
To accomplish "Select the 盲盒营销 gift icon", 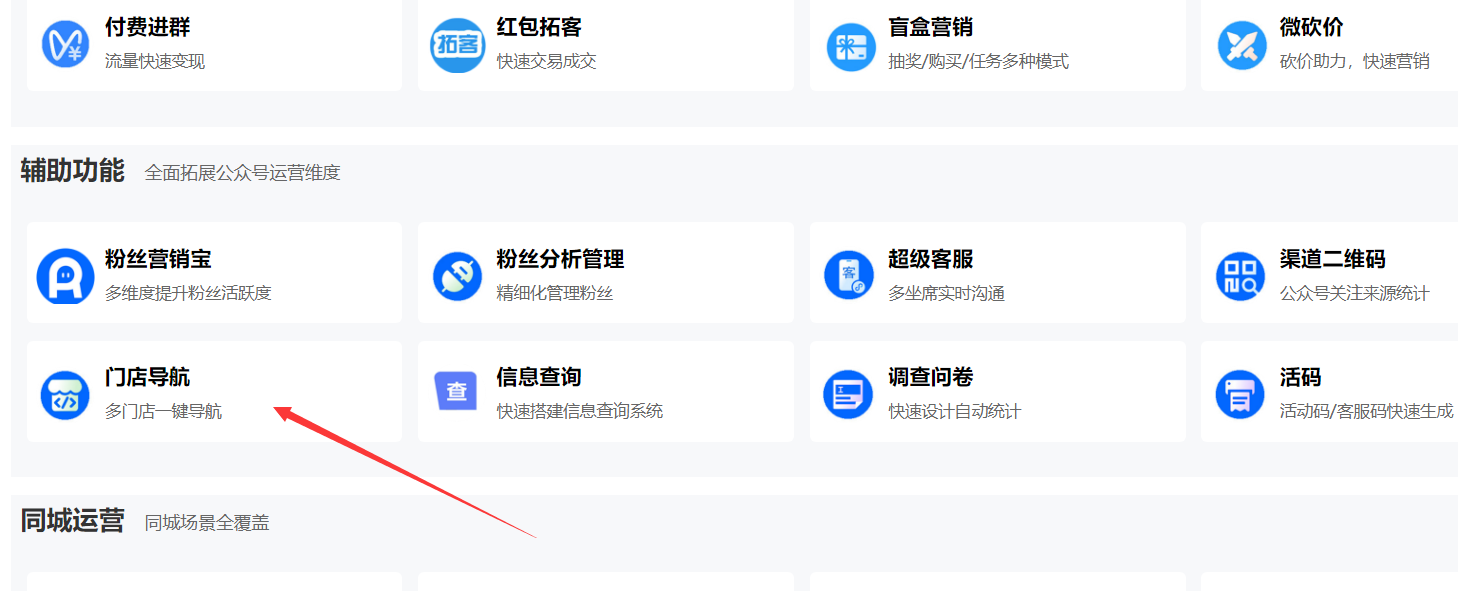I will [x=851, y=46].
